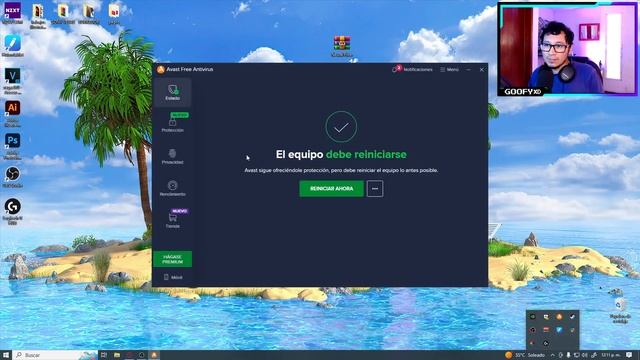Open Task View on the taskbar
Viewport: 640px width, 360px height.
104,355
